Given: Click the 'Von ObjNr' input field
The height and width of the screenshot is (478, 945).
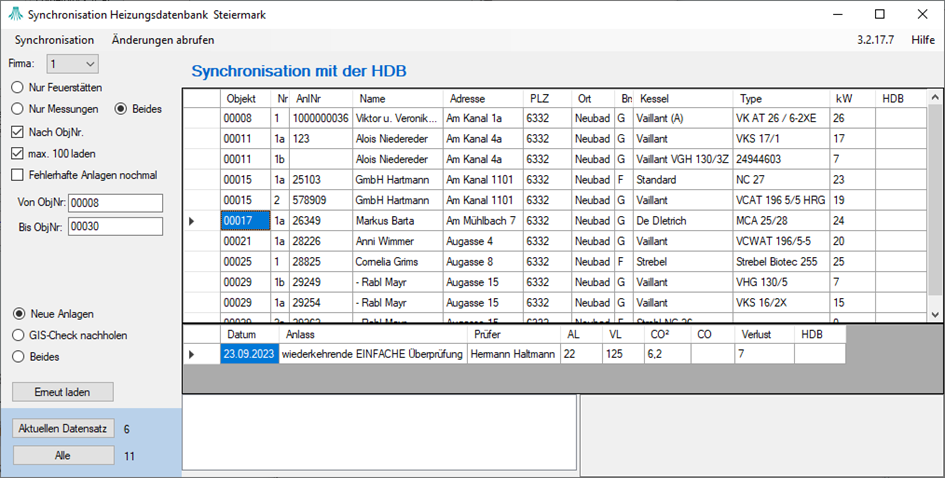Looking at the screenshot, I should 114,203.
